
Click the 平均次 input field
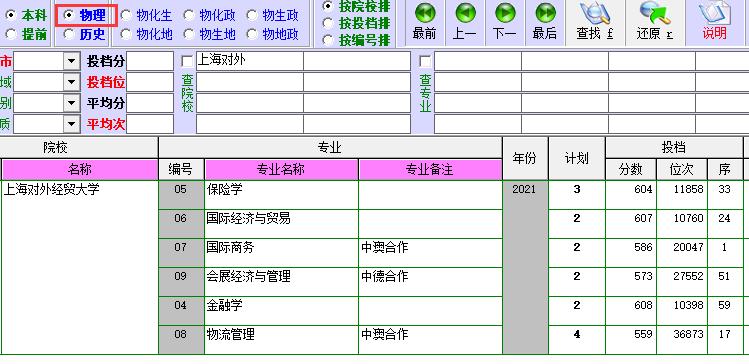click(150, 124)
